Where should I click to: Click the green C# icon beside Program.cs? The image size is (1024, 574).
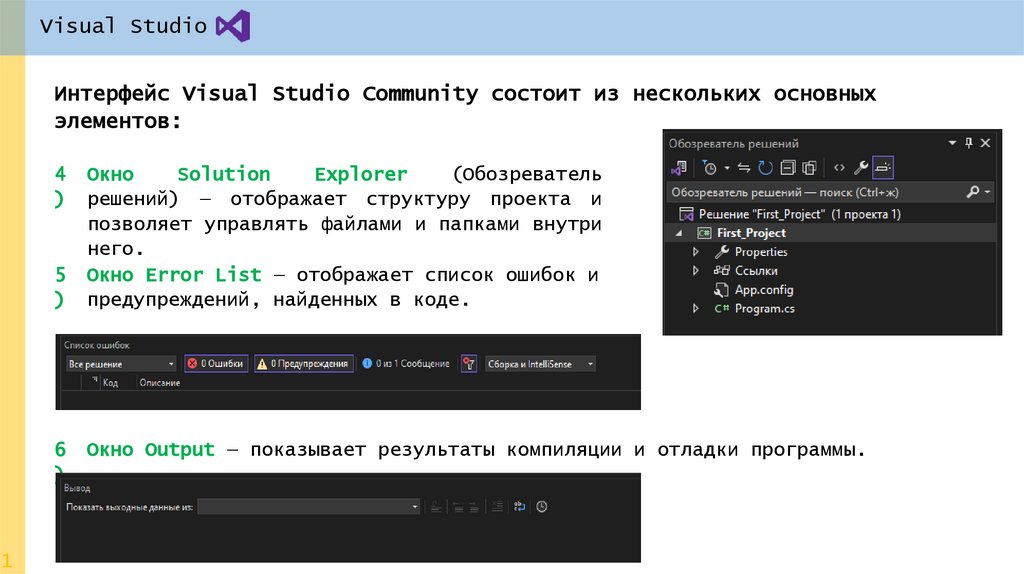(722, 308)
